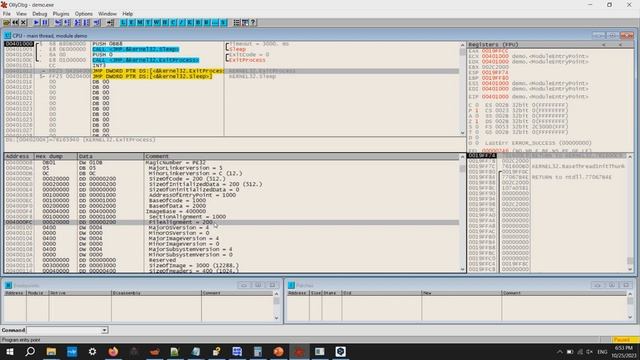Open the File menu
Image resolution: width=640 pixels, height=360 pixels.
pos(7,13)
